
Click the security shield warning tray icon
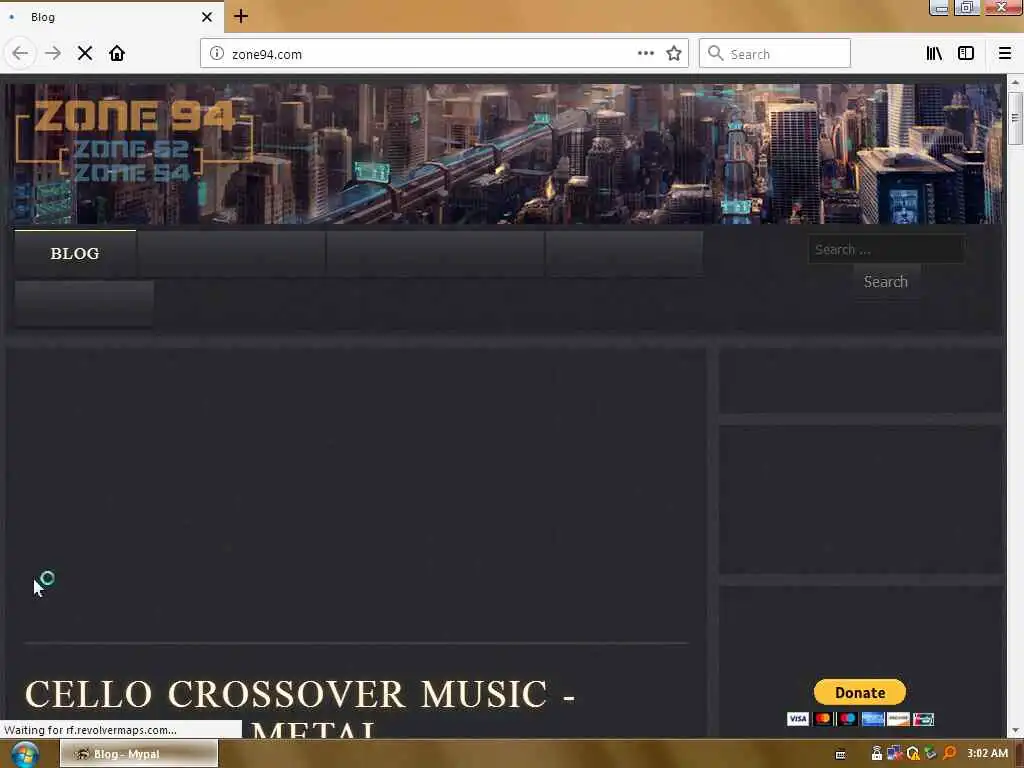point(913,754)
